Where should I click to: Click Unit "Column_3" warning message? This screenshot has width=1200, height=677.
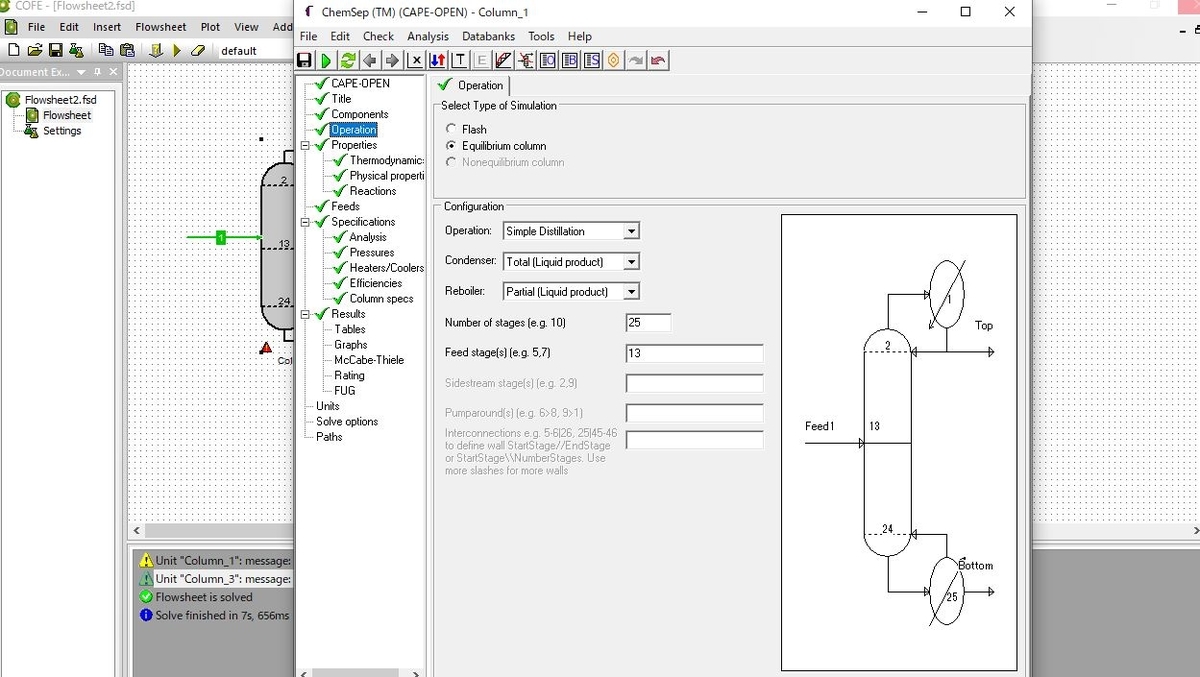223,579
